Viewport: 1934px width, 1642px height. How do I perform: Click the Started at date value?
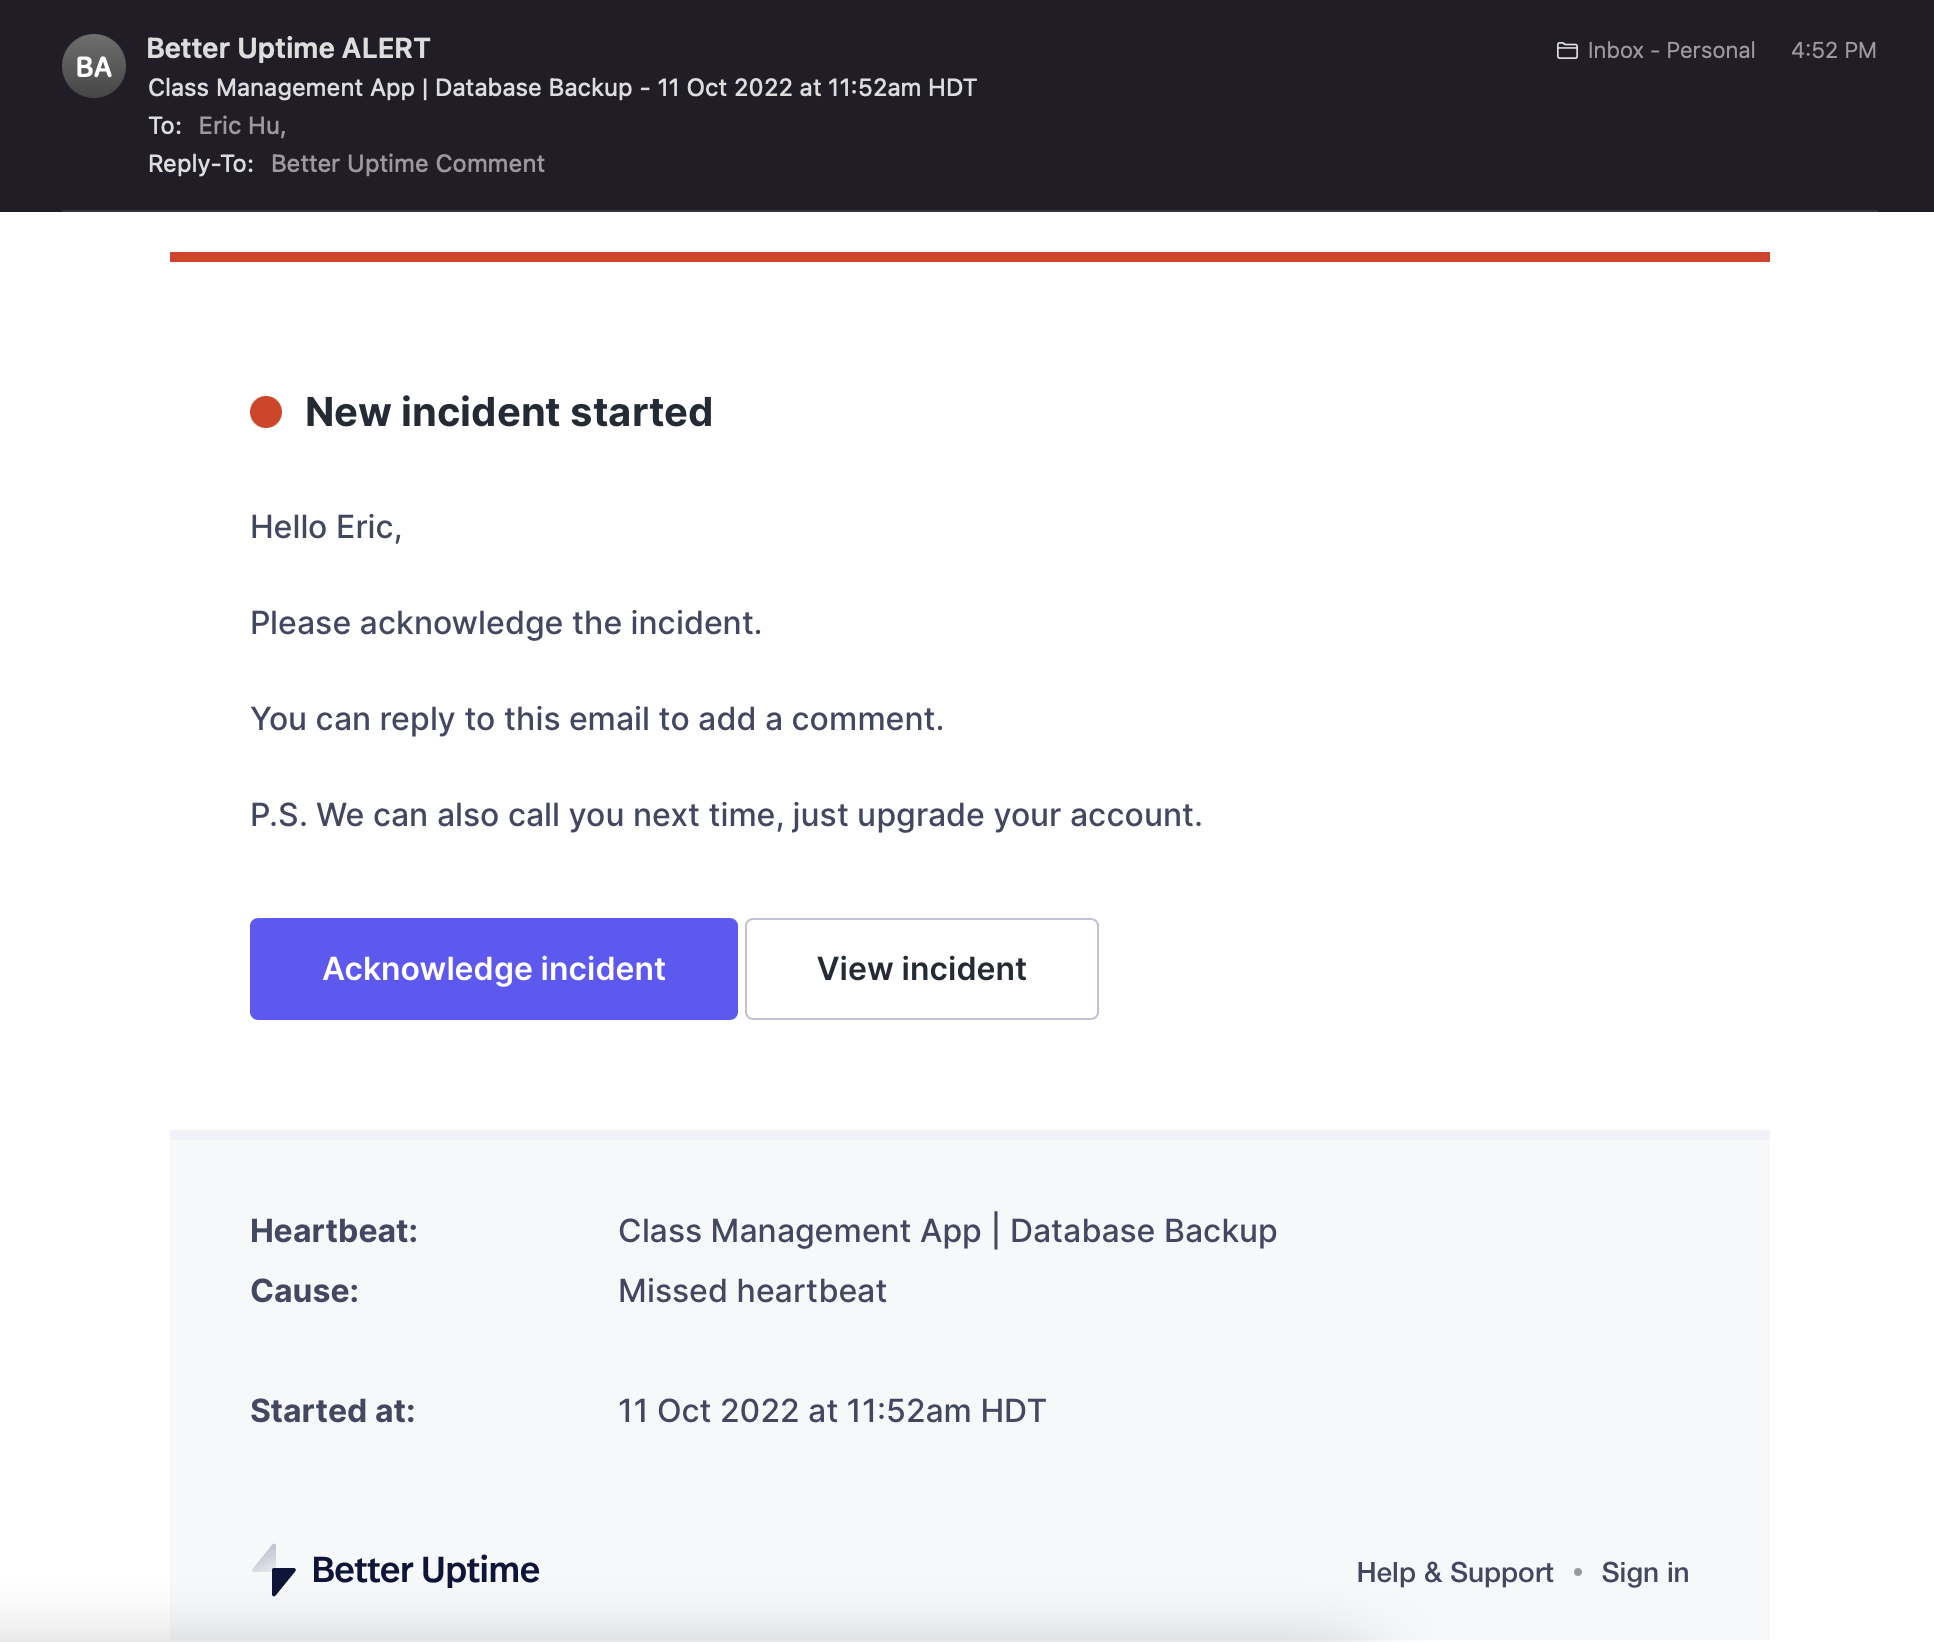831,1411
